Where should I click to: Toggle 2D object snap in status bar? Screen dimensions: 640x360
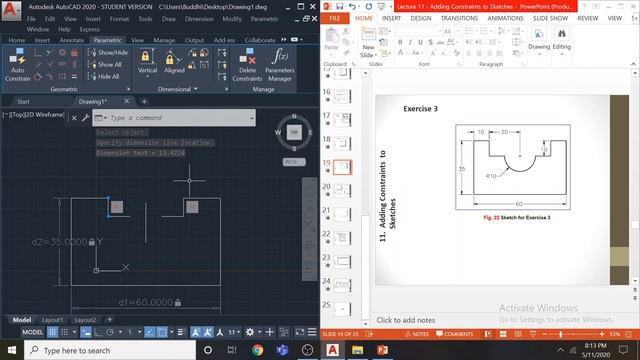162,332
